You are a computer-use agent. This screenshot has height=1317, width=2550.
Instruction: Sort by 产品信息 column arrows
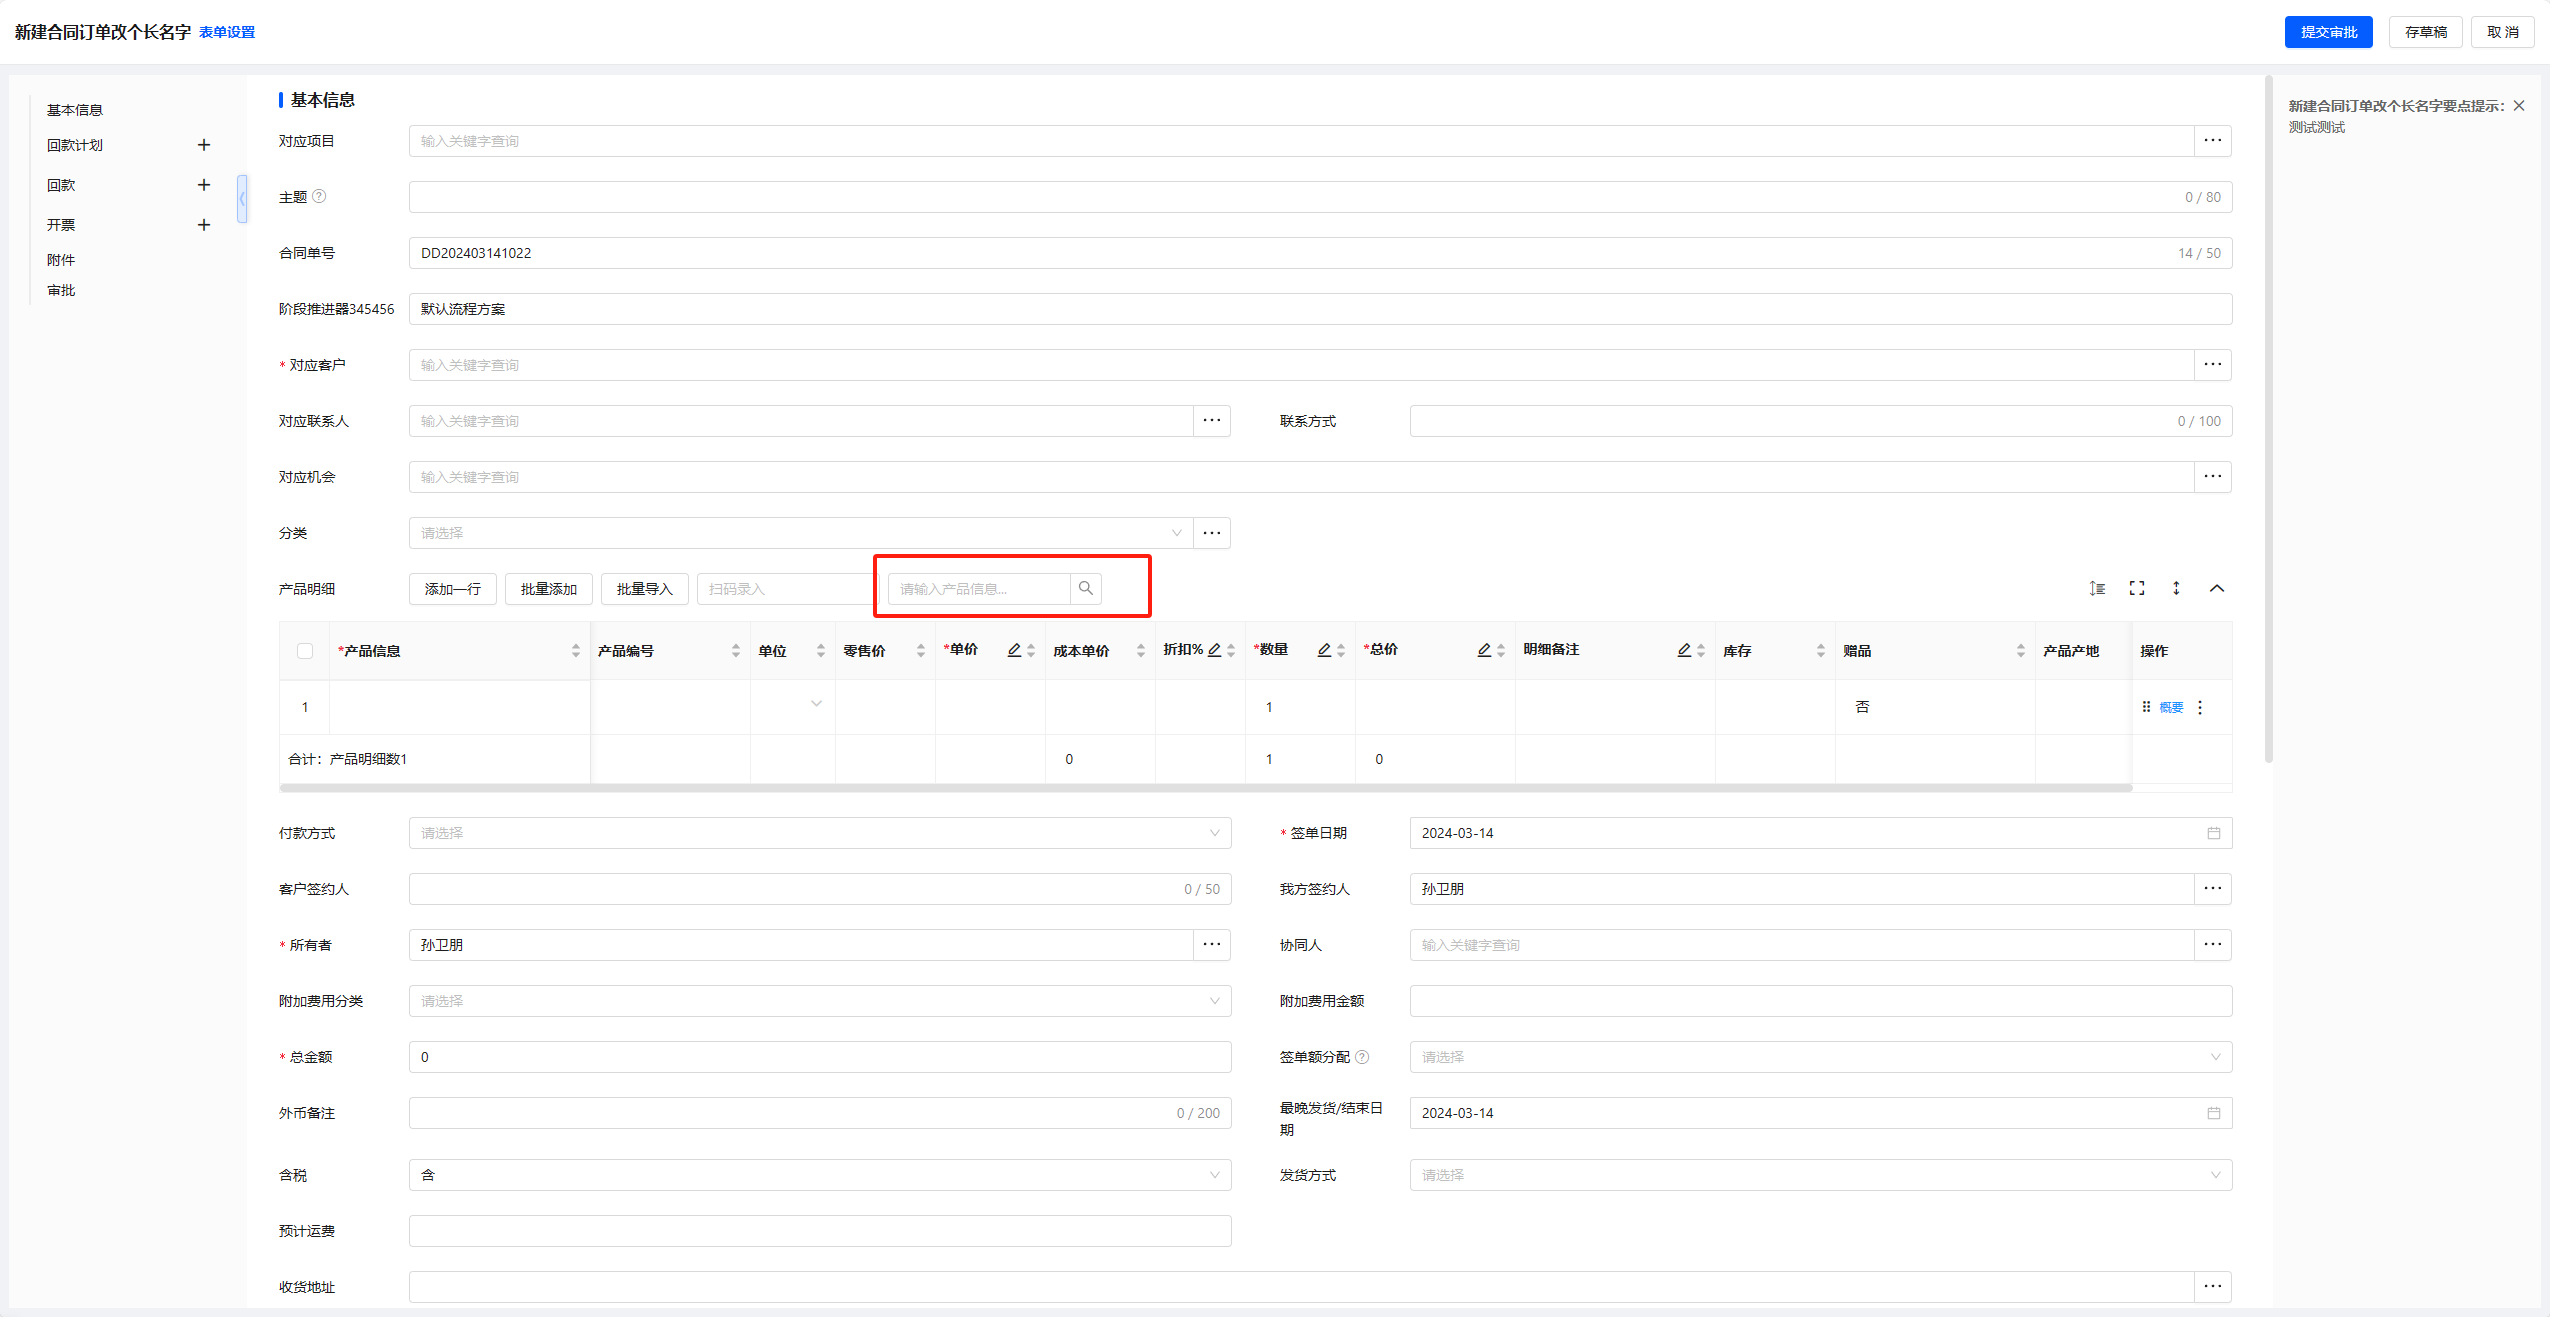pos(576,651)
